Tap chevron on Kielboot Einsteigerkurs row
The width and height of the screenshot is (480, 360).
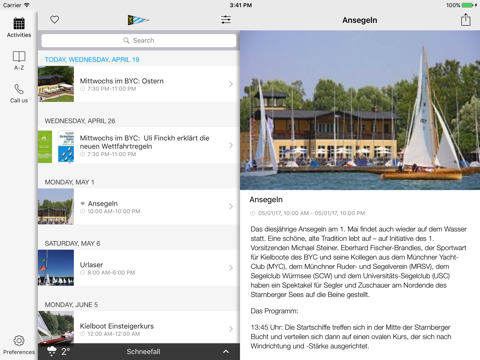coord(231,329)
